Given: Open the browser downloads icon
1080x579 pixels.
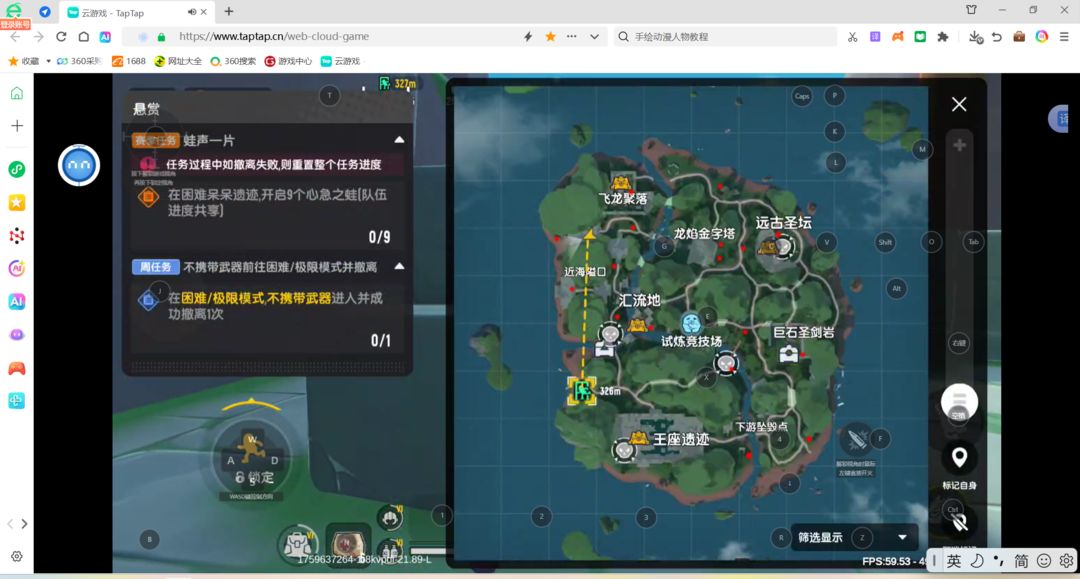Looking at the screenshot, I should pos(975,36).
